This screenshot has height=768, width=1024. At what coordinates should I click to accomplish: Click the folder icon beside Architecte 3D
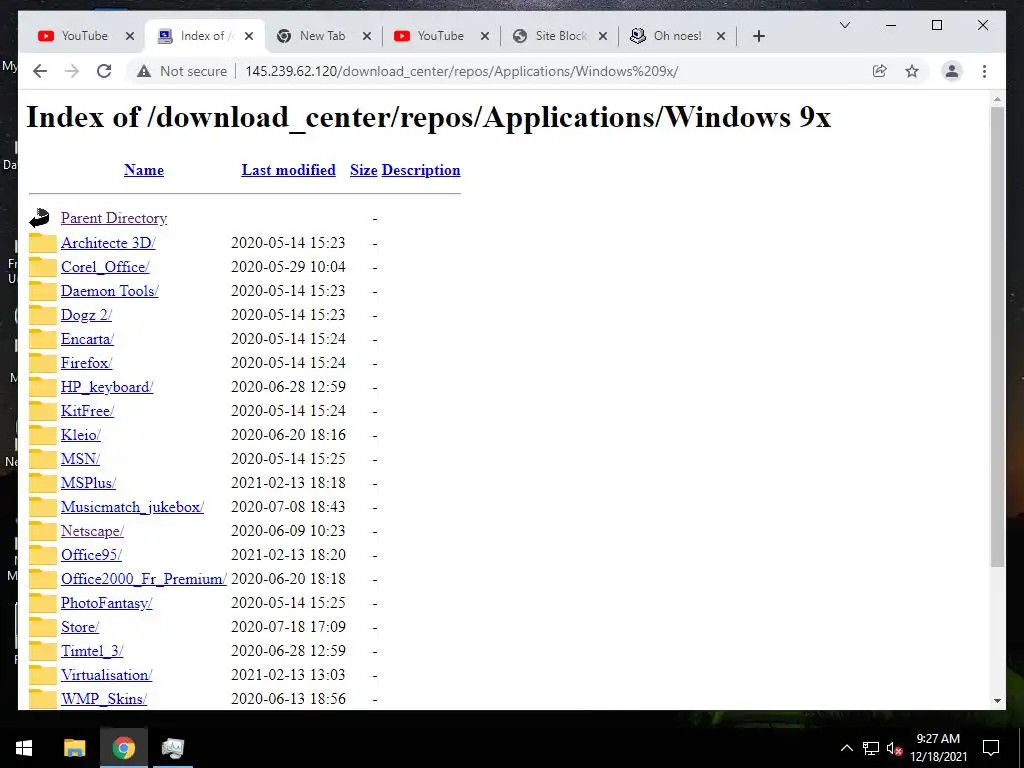pyautogui.click(x=42, y=242)
